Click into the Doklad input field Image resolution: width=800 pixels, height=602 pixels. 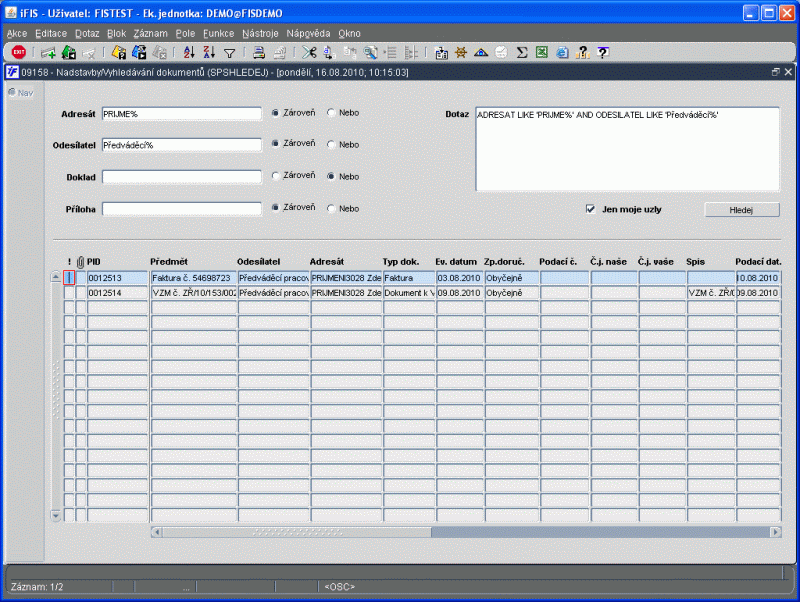pyautogui.click(x=182, y=177)
